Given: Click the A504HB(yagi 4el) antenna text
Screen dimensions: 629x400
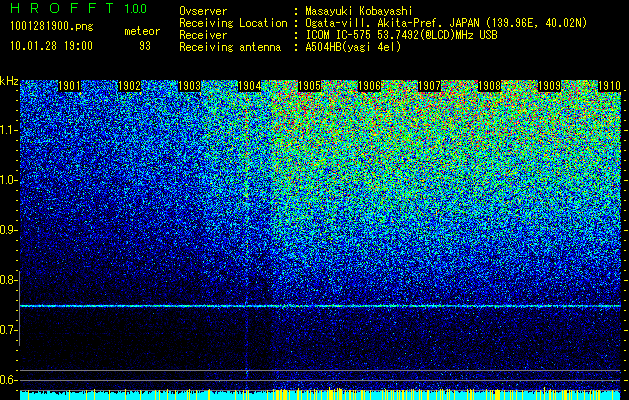Looking at the screenshot, I should [353, 47].
